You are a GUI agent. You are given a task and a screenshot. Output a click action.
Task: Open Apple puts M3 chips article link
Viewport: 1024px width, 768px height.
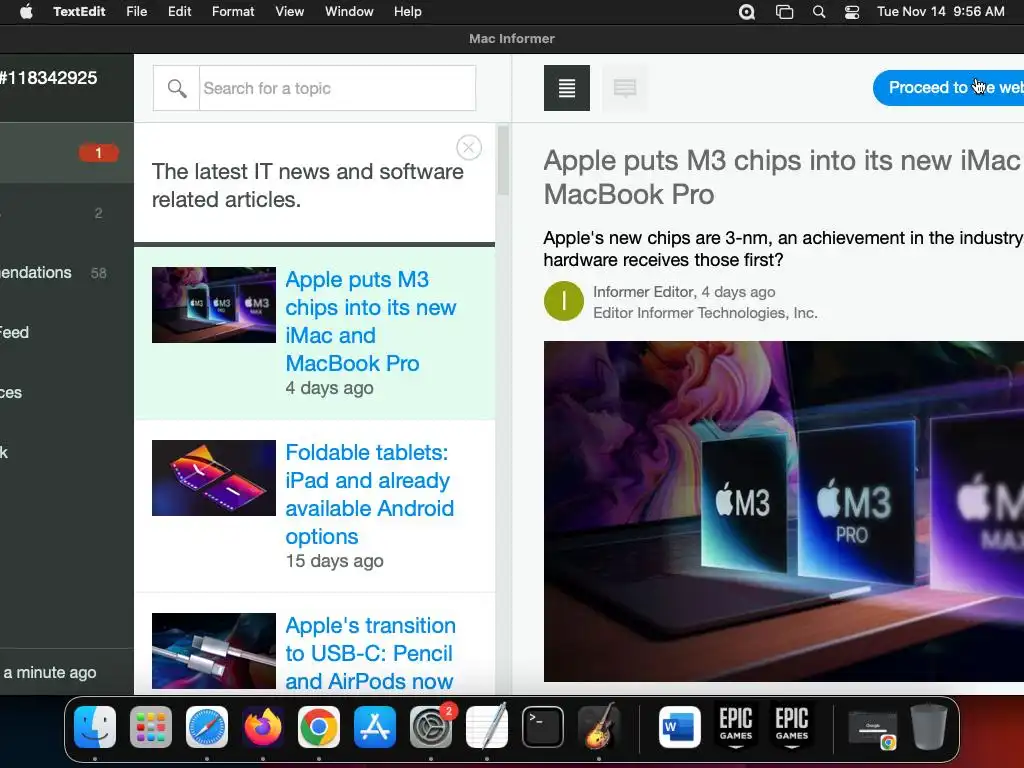370,321
